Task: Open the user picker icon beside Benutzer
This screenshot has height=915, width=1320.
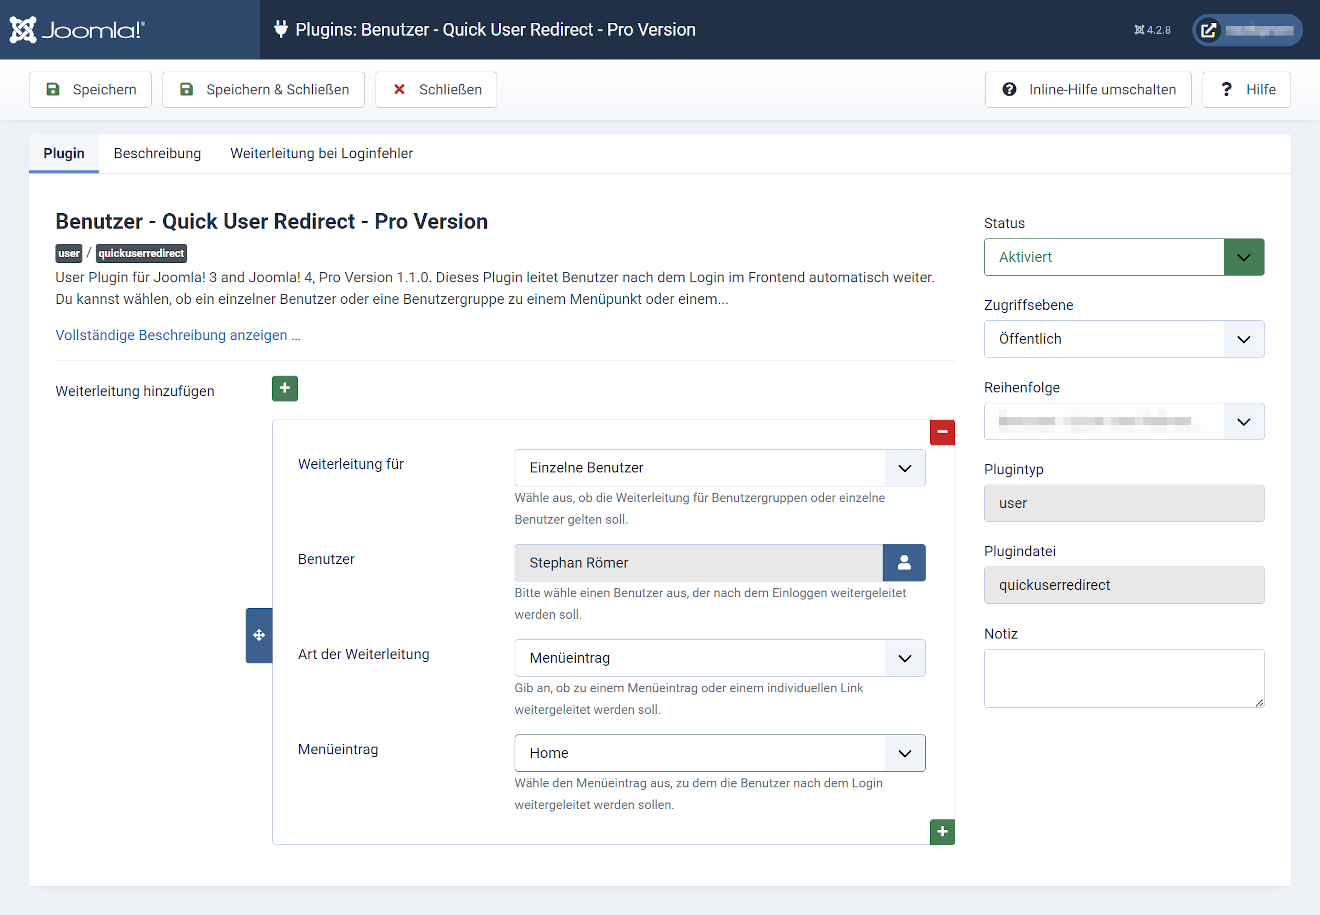Action: click(x=904, y=562)
